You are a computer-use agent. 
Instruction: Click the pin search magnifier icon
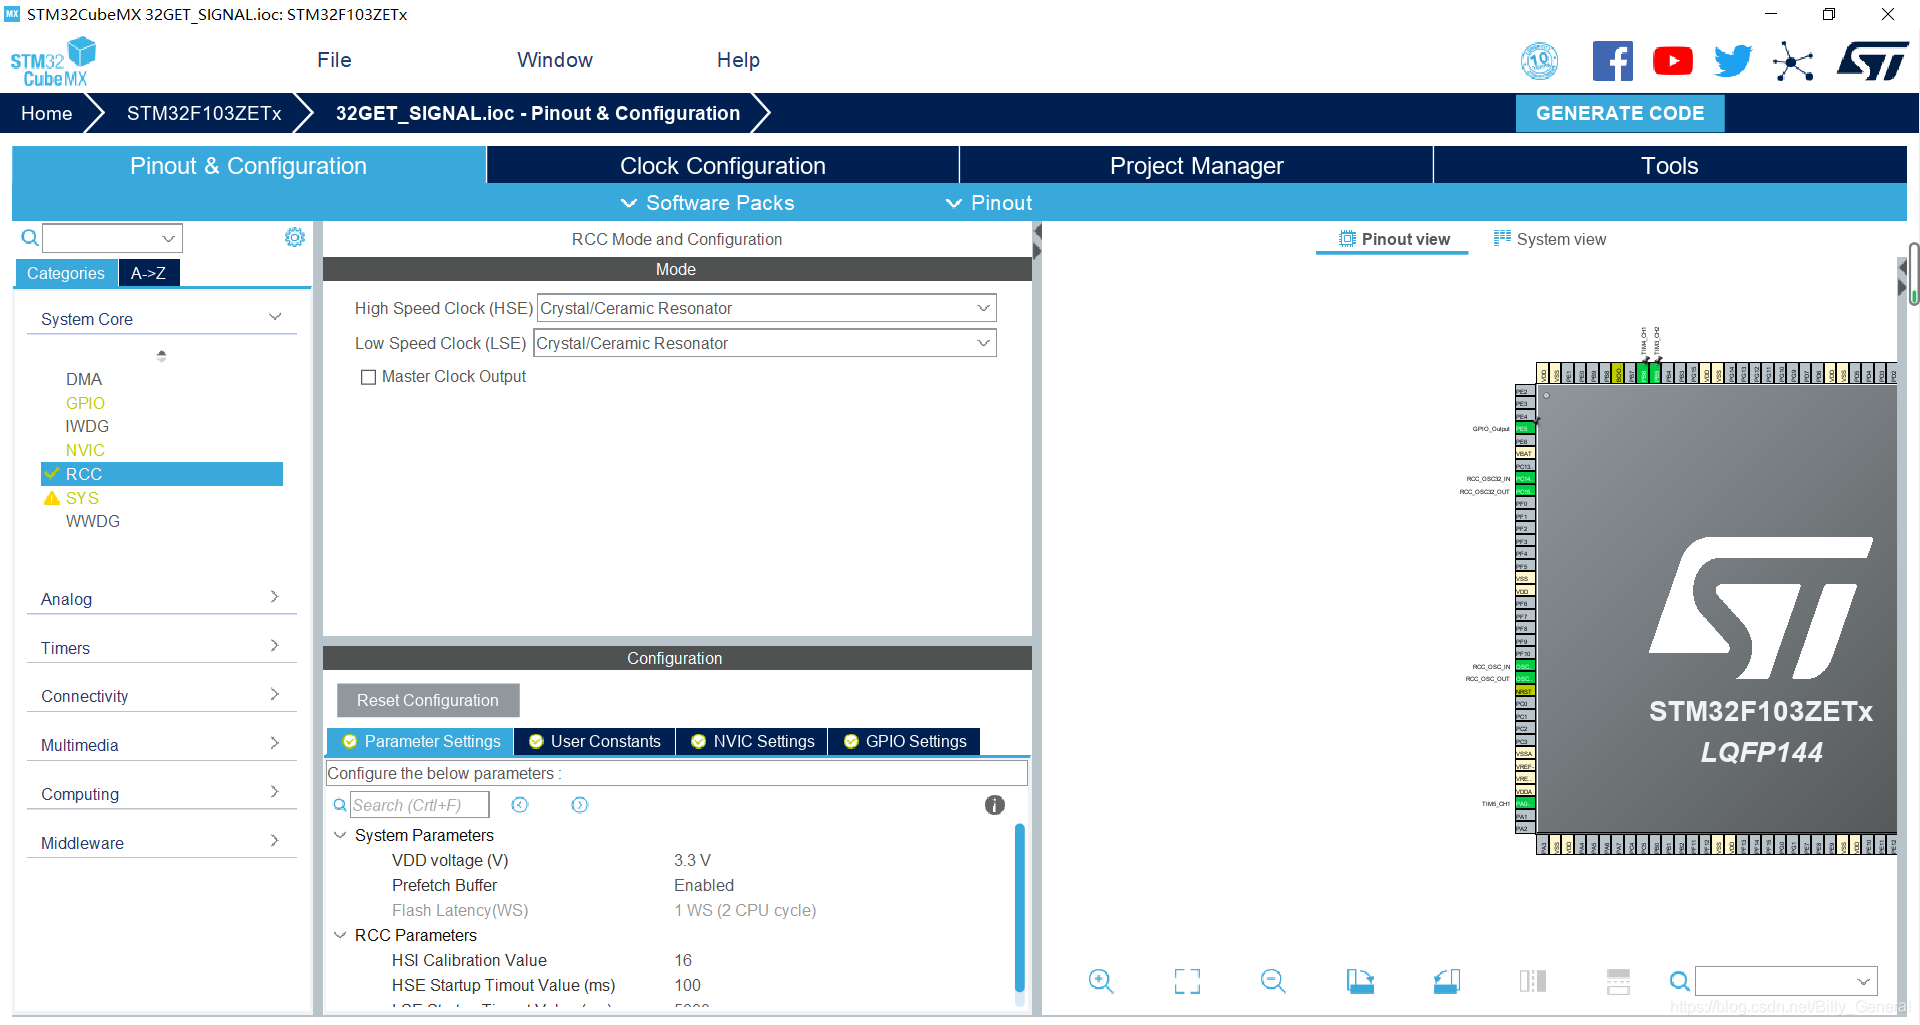coord(1680,981)
